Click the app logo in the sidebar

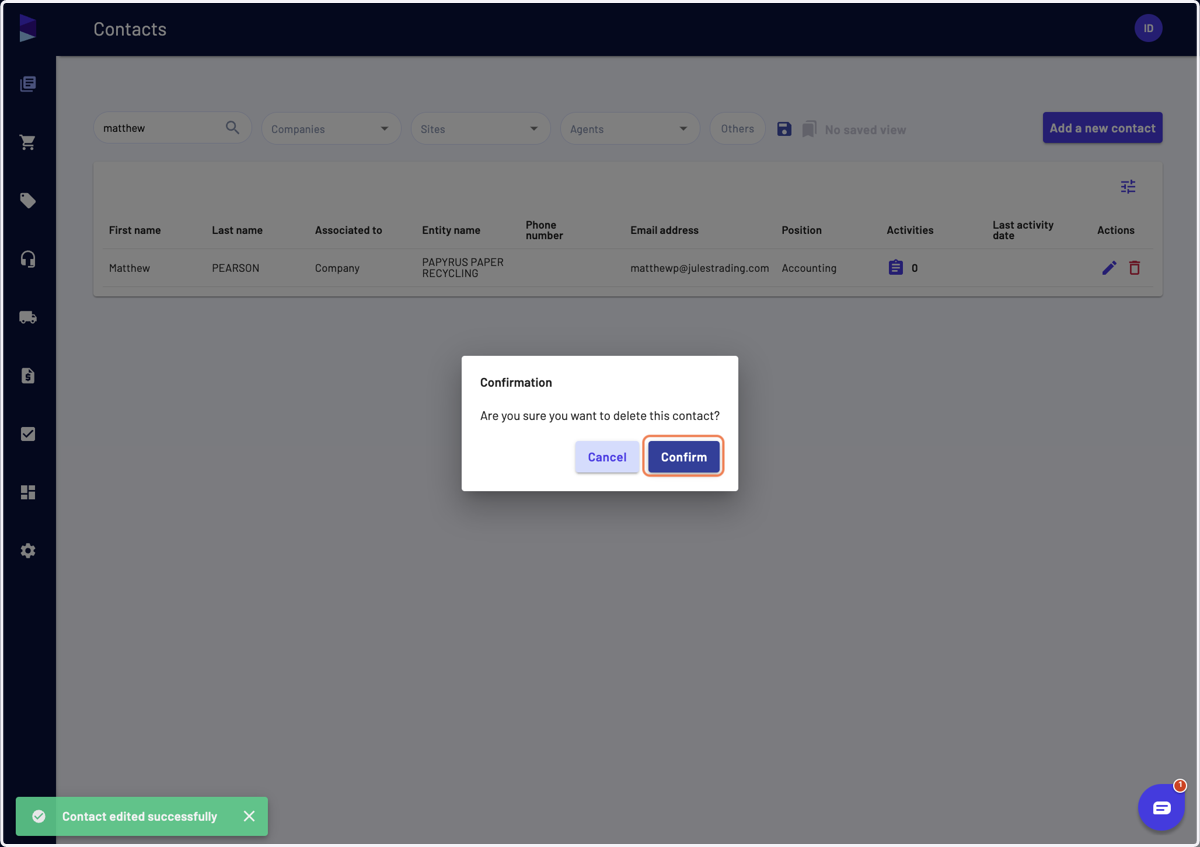click(28, 28)
